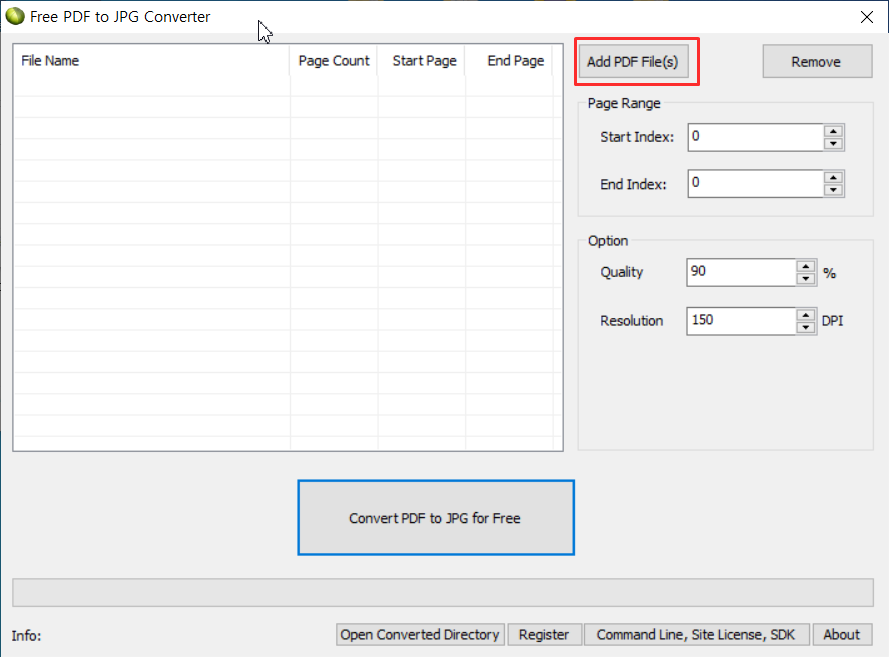Open Command Line, Site License, SDK info
The image size is (889, 657).
tap(696, 634)
